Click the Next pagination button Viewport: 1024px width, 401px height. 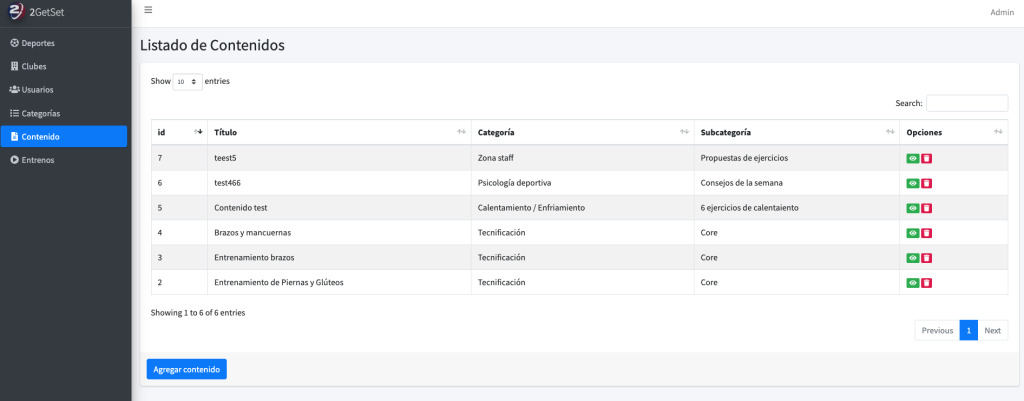click(992, 330)
